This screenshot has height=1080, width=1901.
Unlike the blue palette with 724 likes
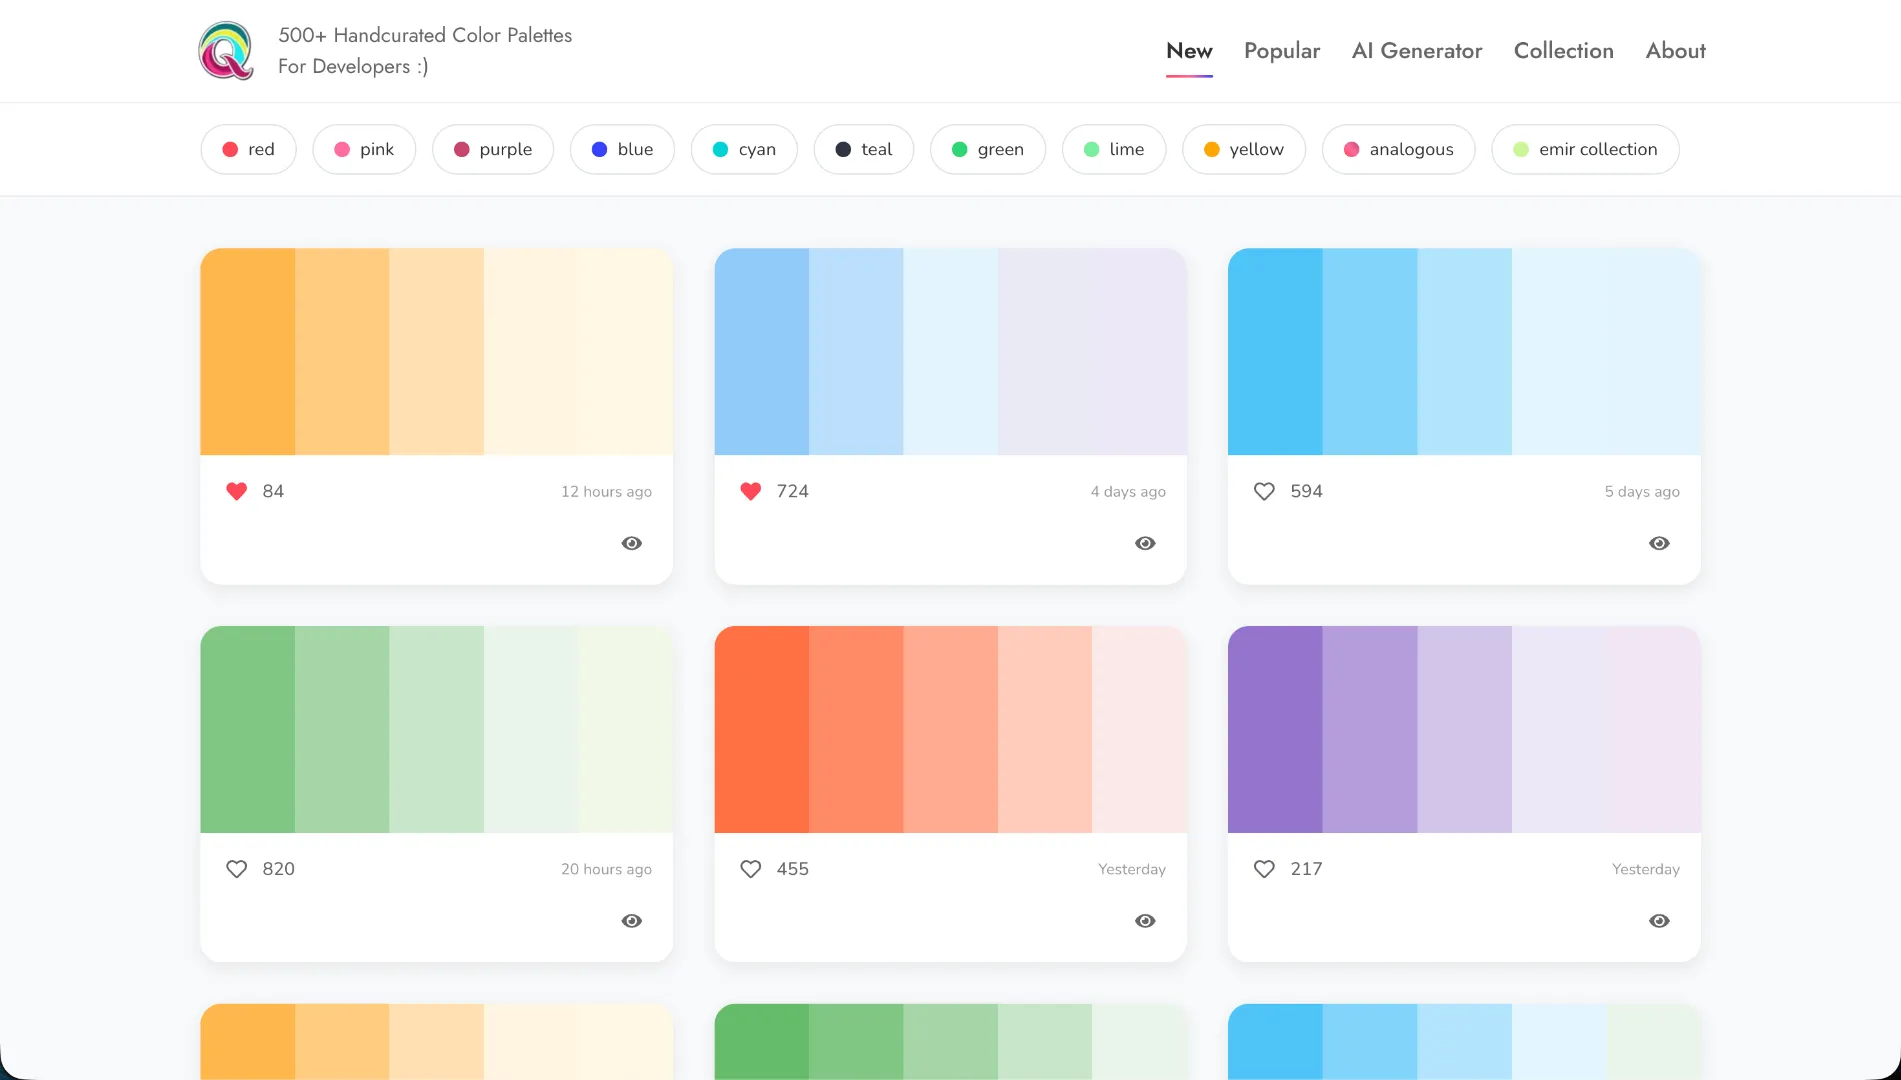(x=750, y=491)
